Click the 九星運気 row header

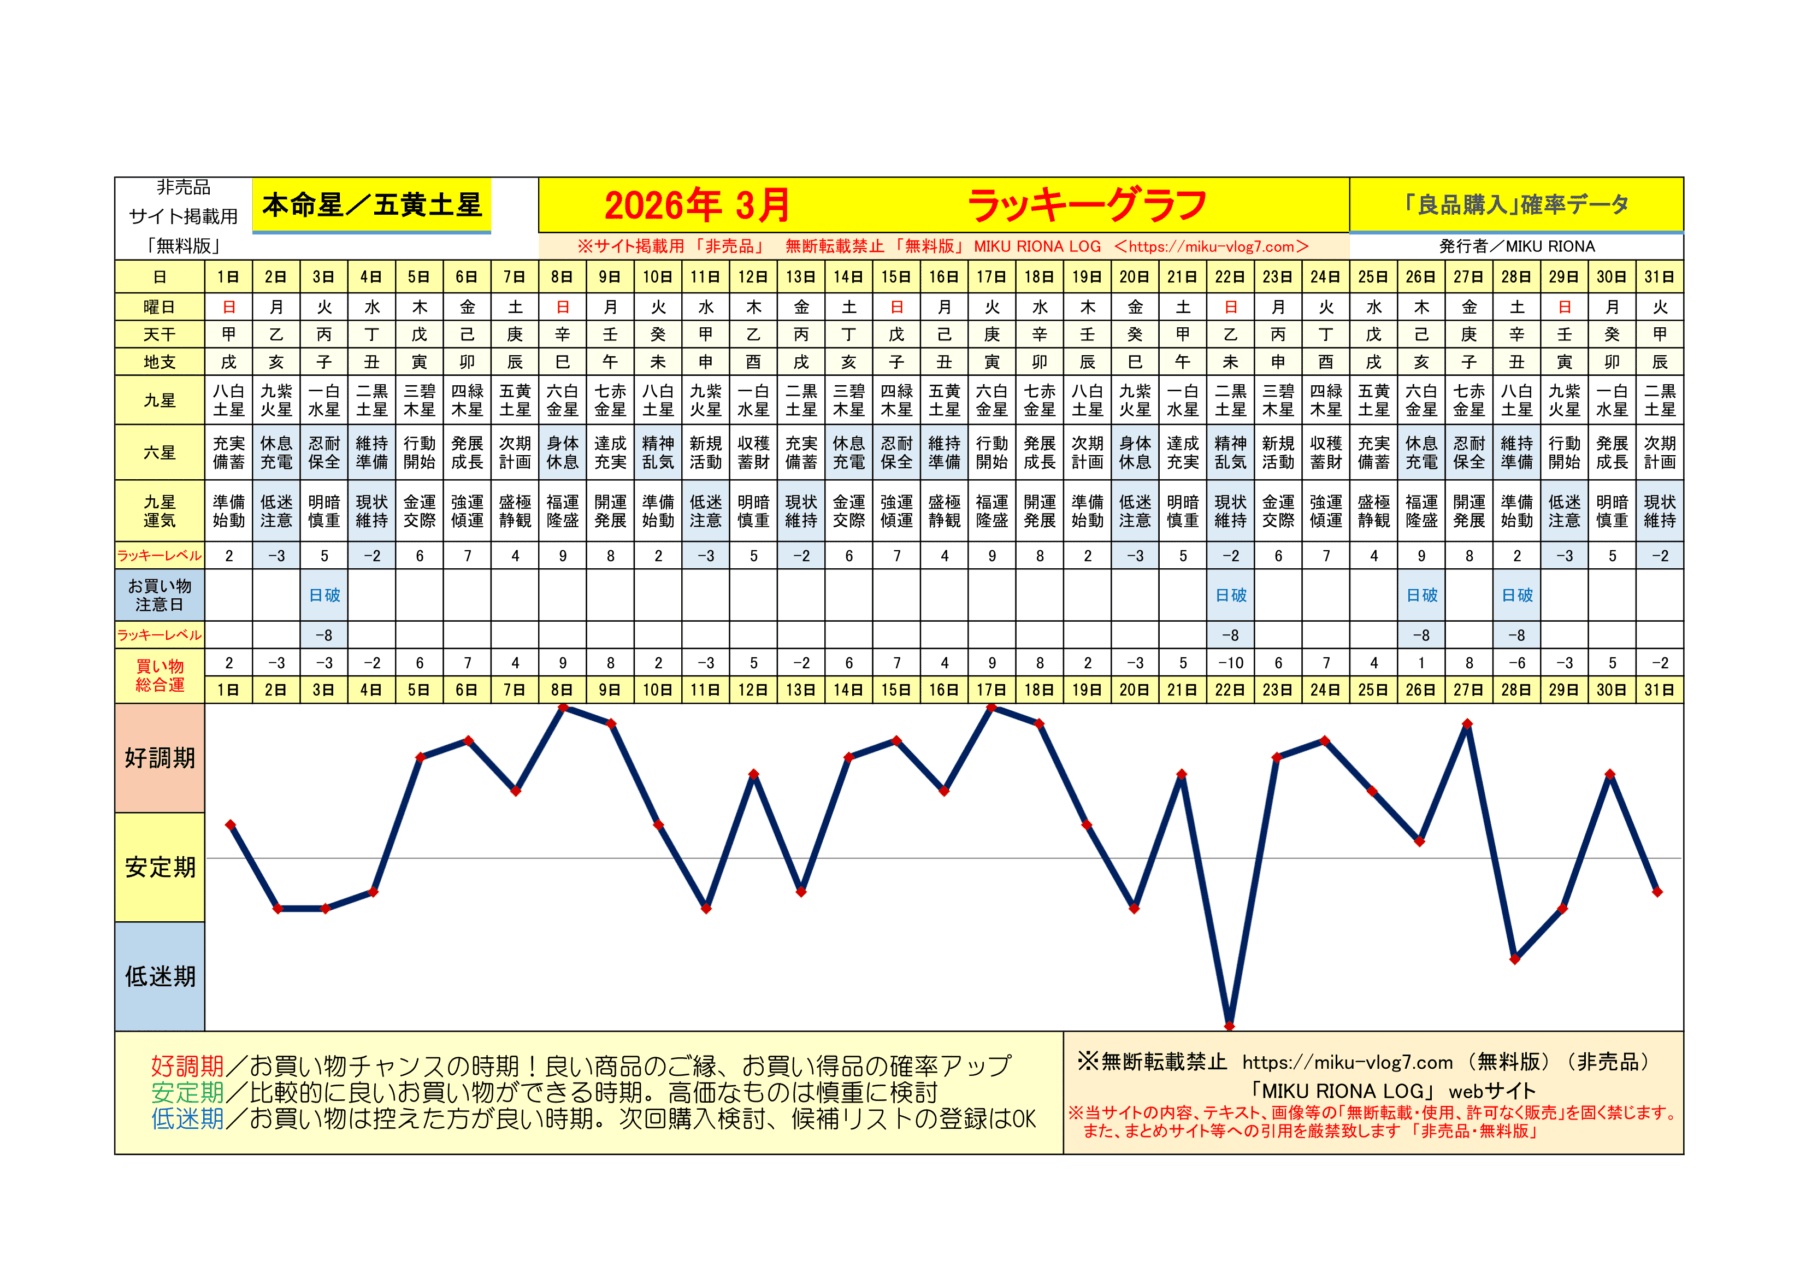(x=160, y=511)
